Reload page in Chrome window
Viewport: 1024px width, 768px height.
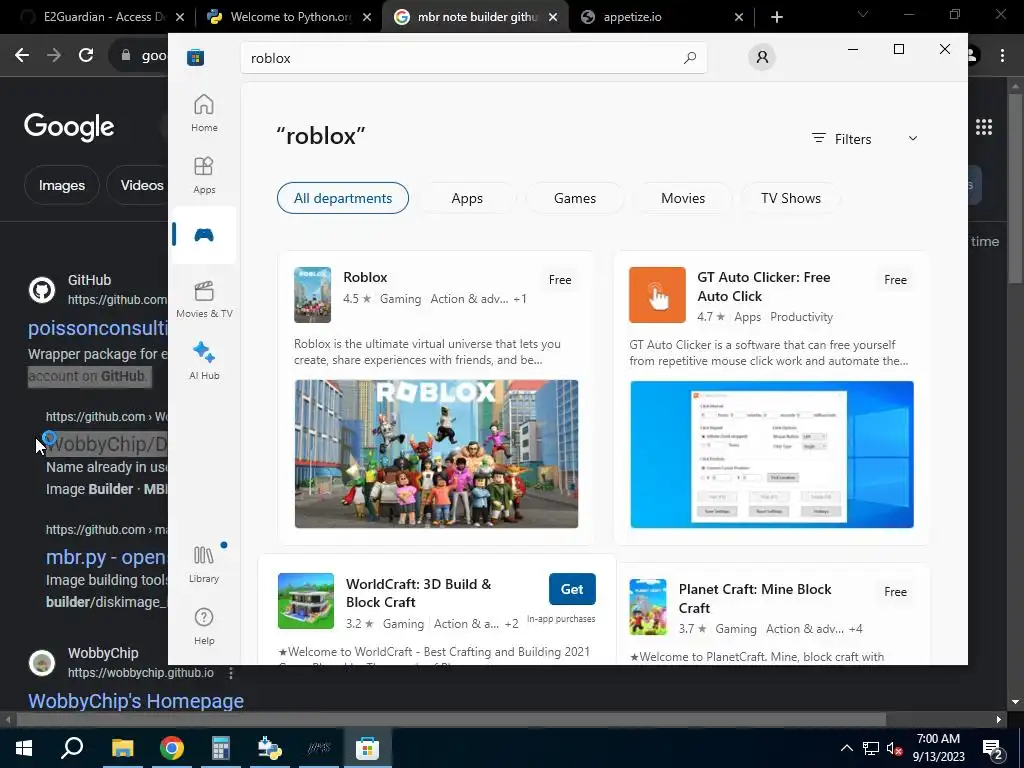pos(86,55)
